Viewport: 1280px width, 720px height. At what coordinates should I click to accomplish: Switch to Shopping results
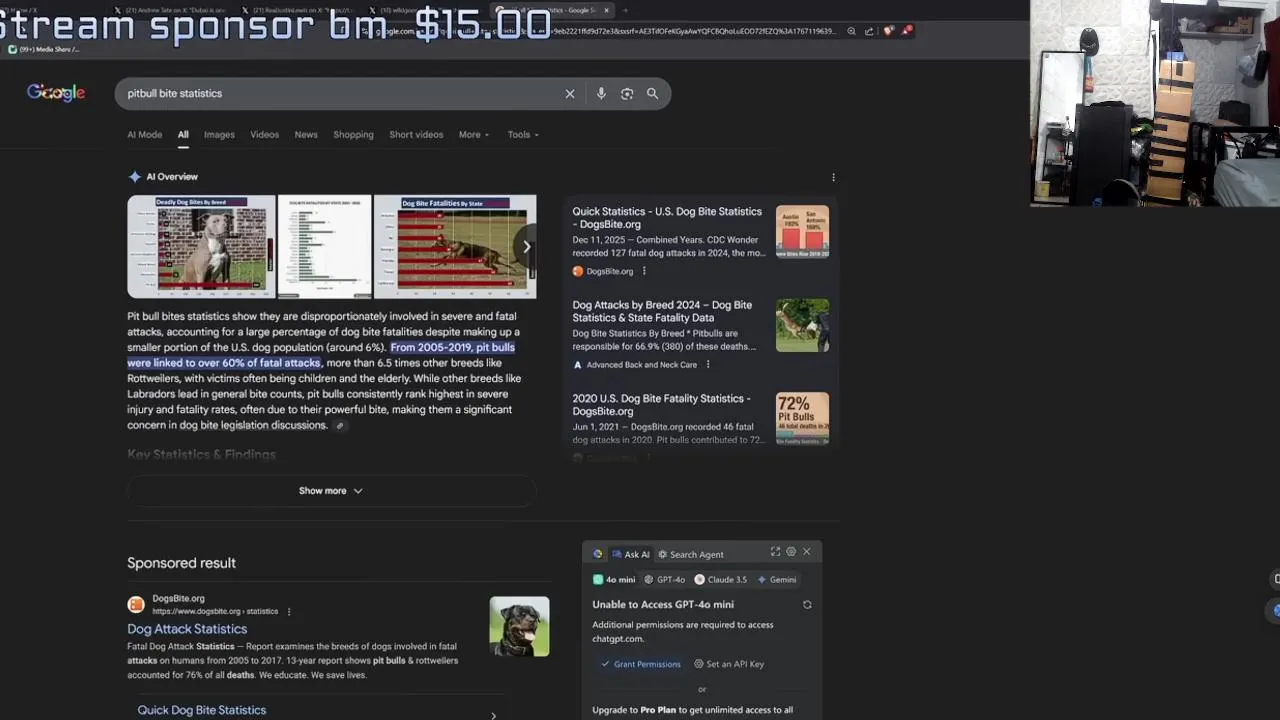(353, 135)
